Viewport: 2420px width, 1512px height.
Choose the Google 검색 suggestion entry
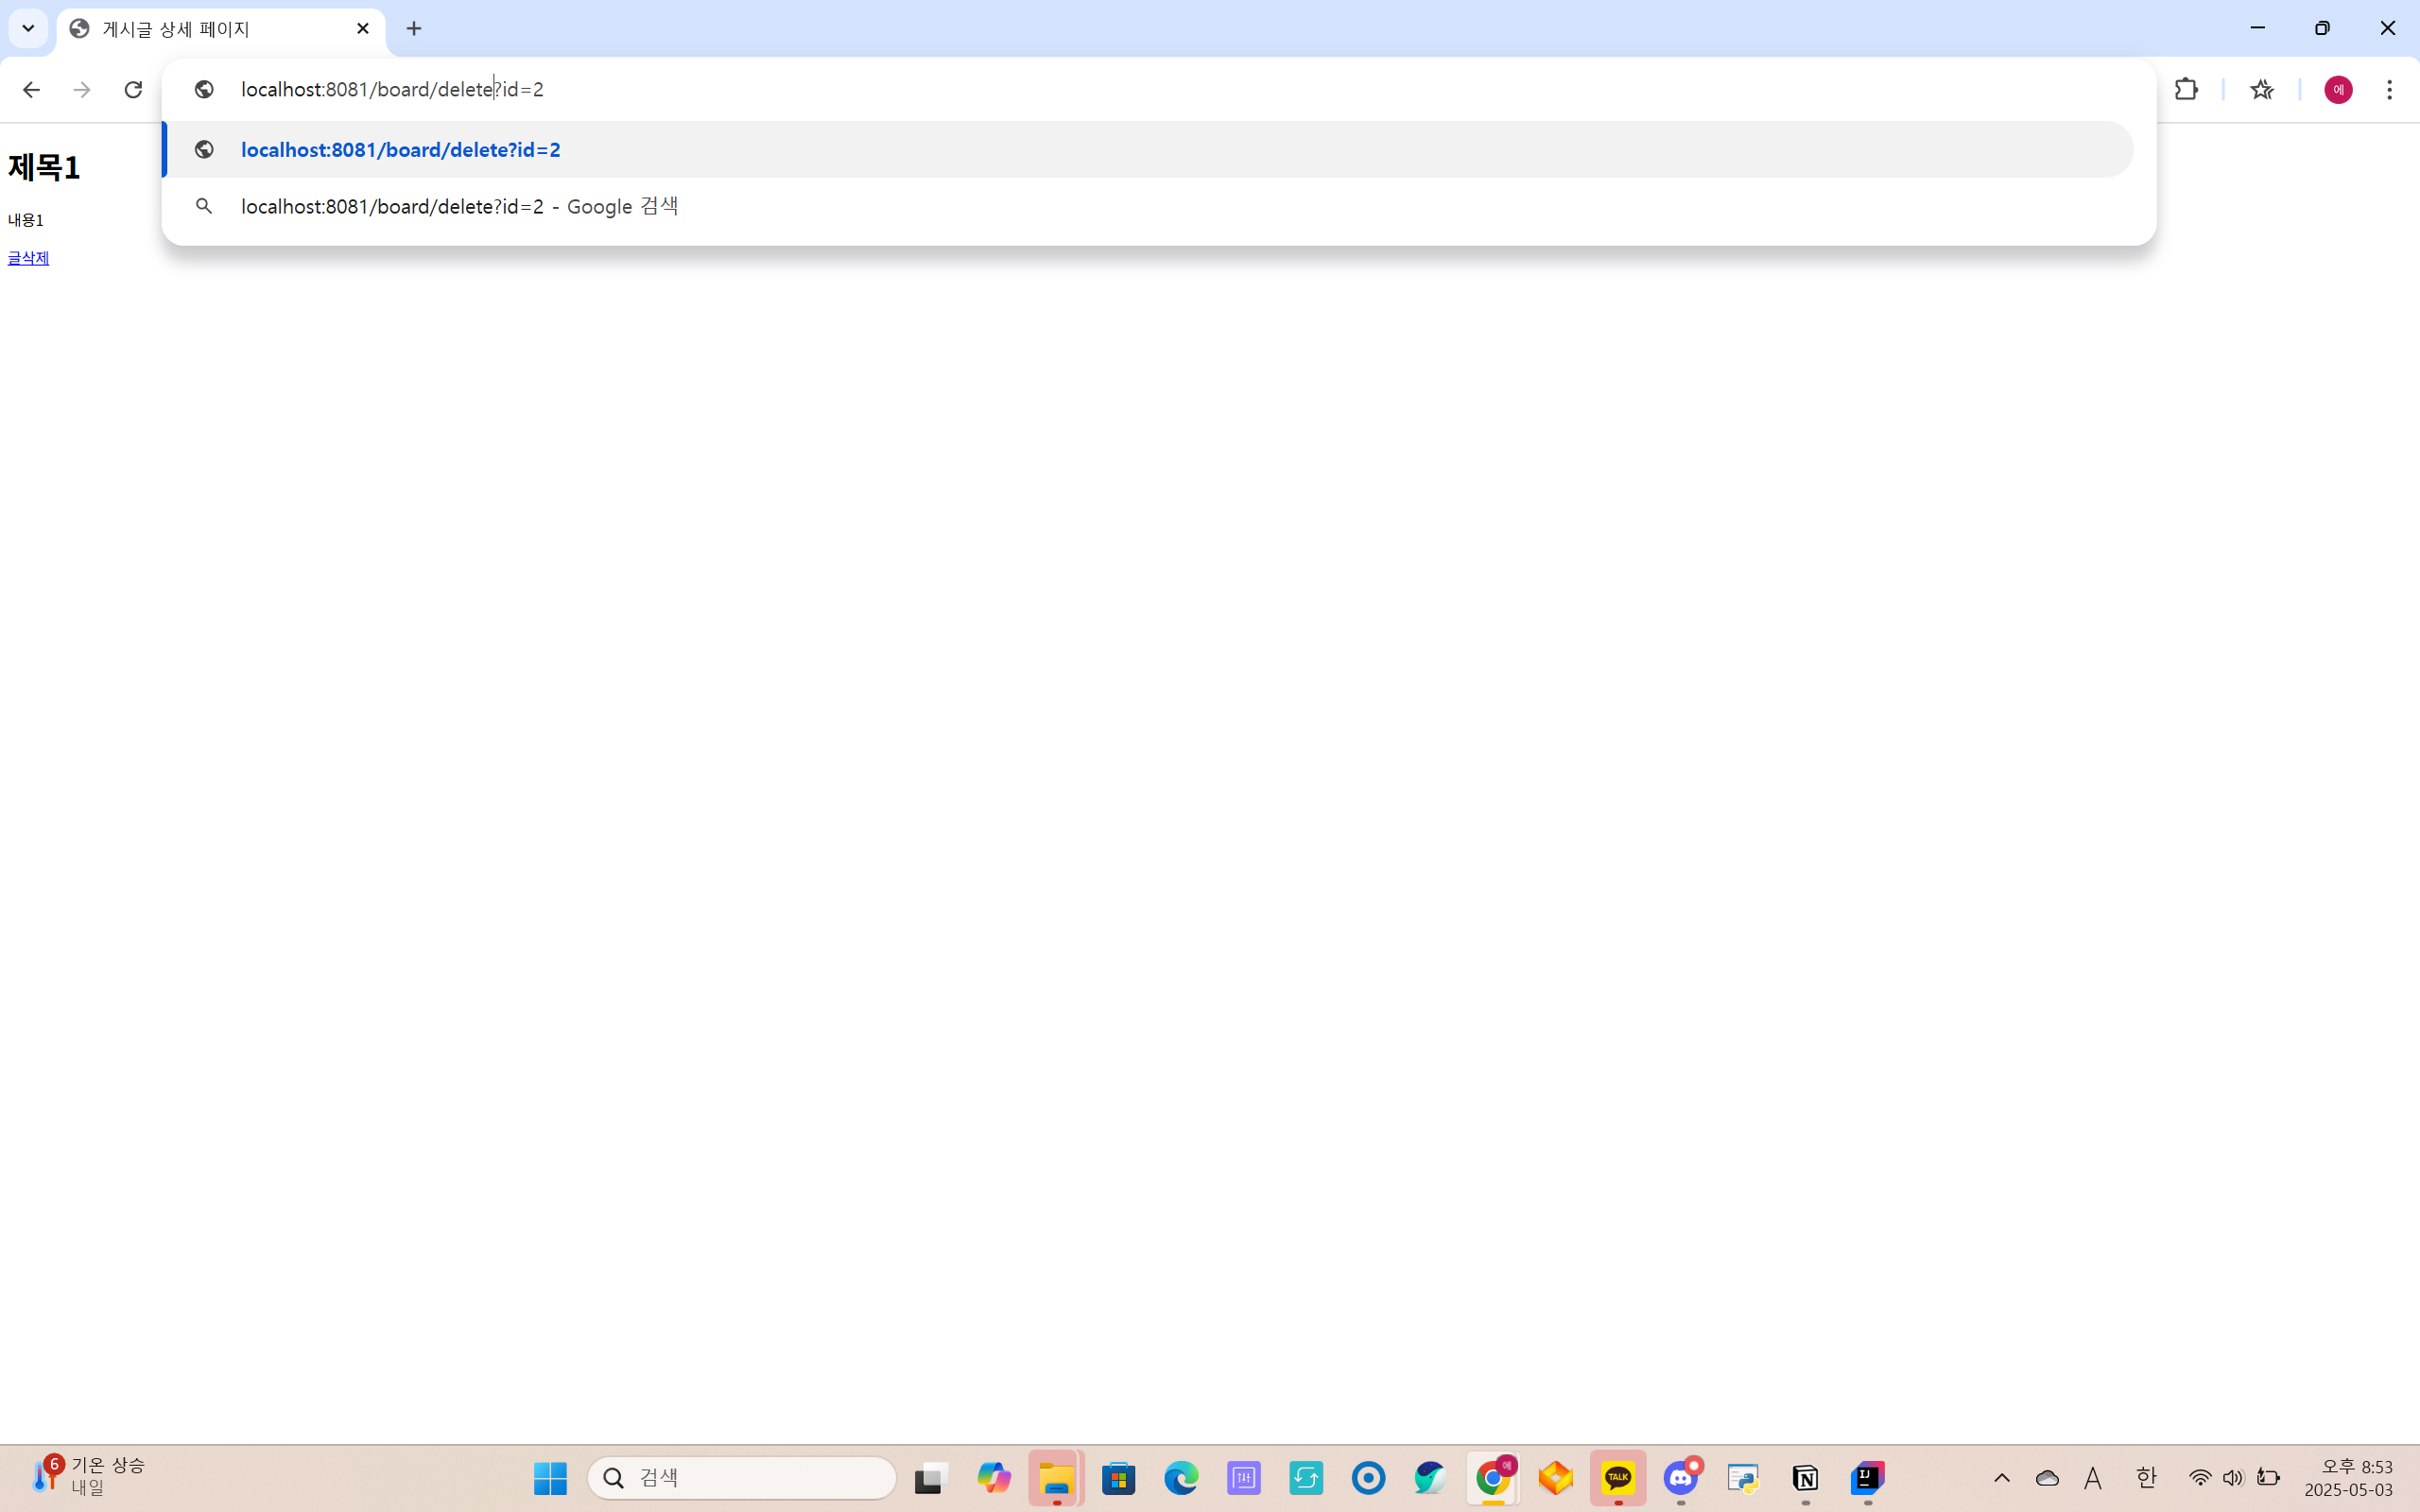coord(460,207)
